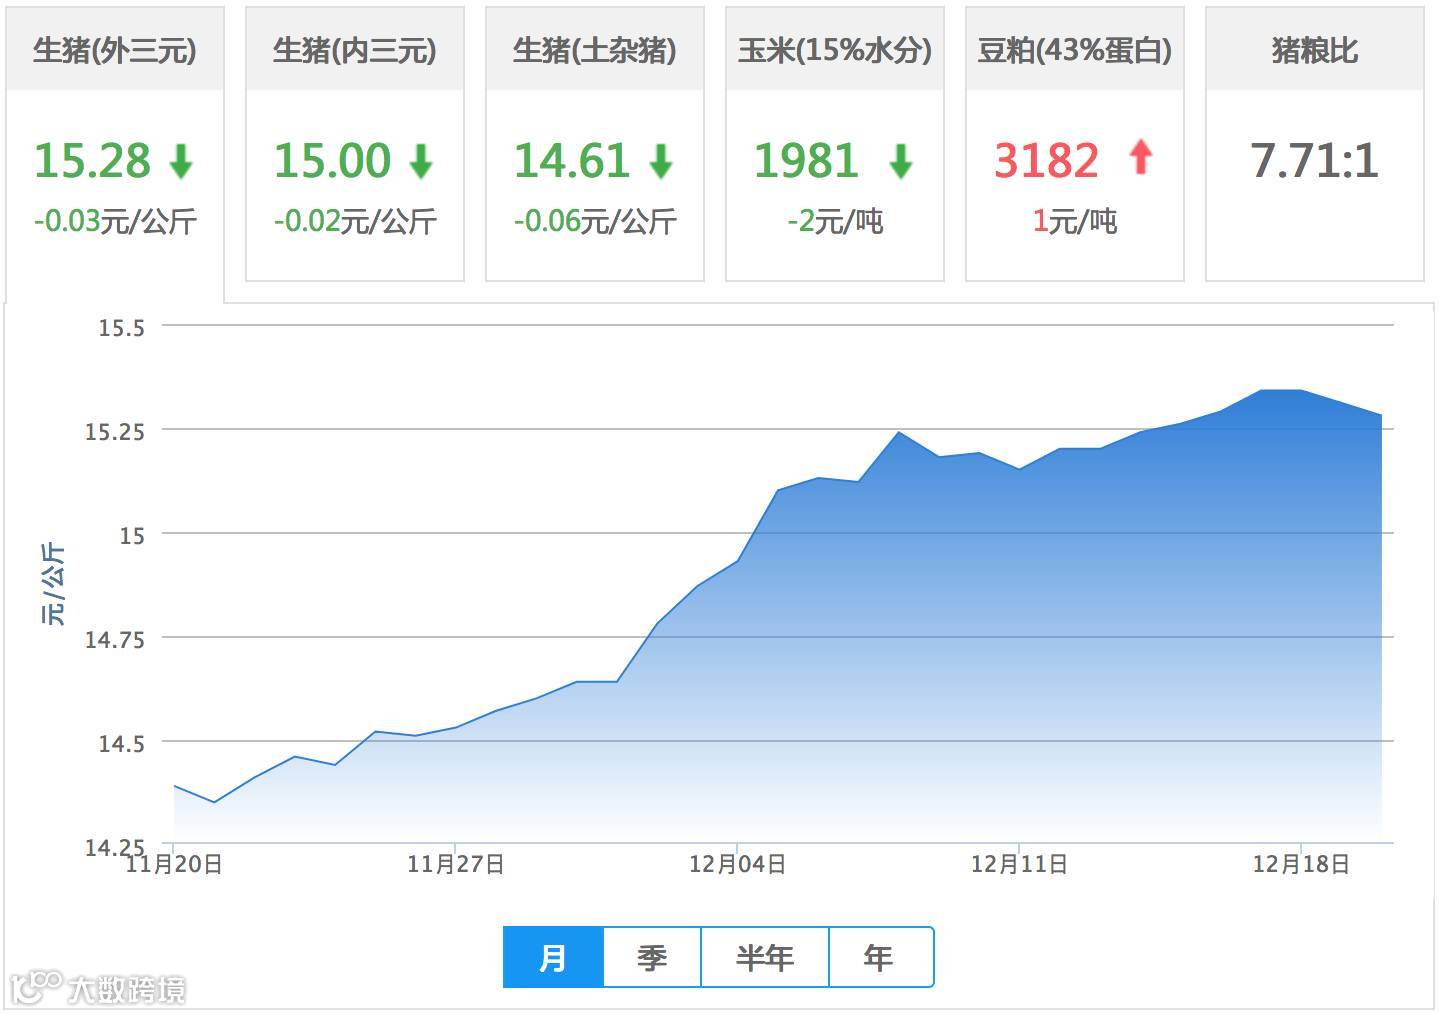Click the 14.5 y-axis label
1442x1014 pixels.
(x=121, y=743)
